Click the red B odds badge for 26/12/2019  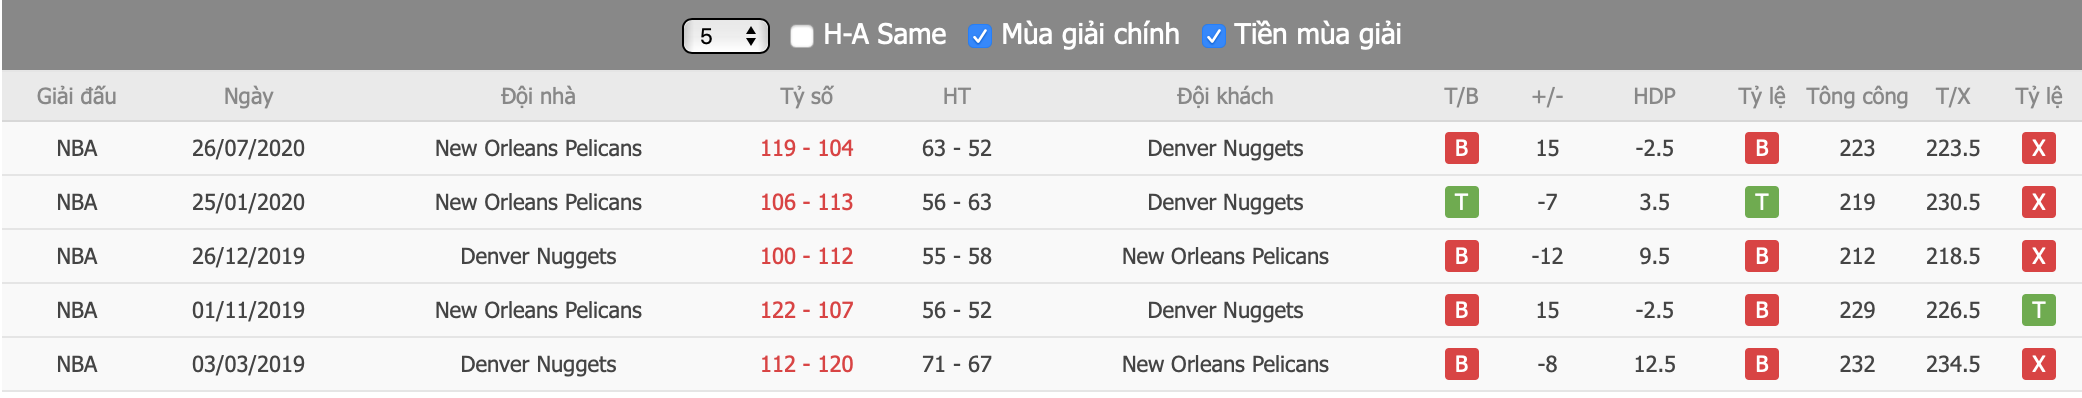point(1761,256)
